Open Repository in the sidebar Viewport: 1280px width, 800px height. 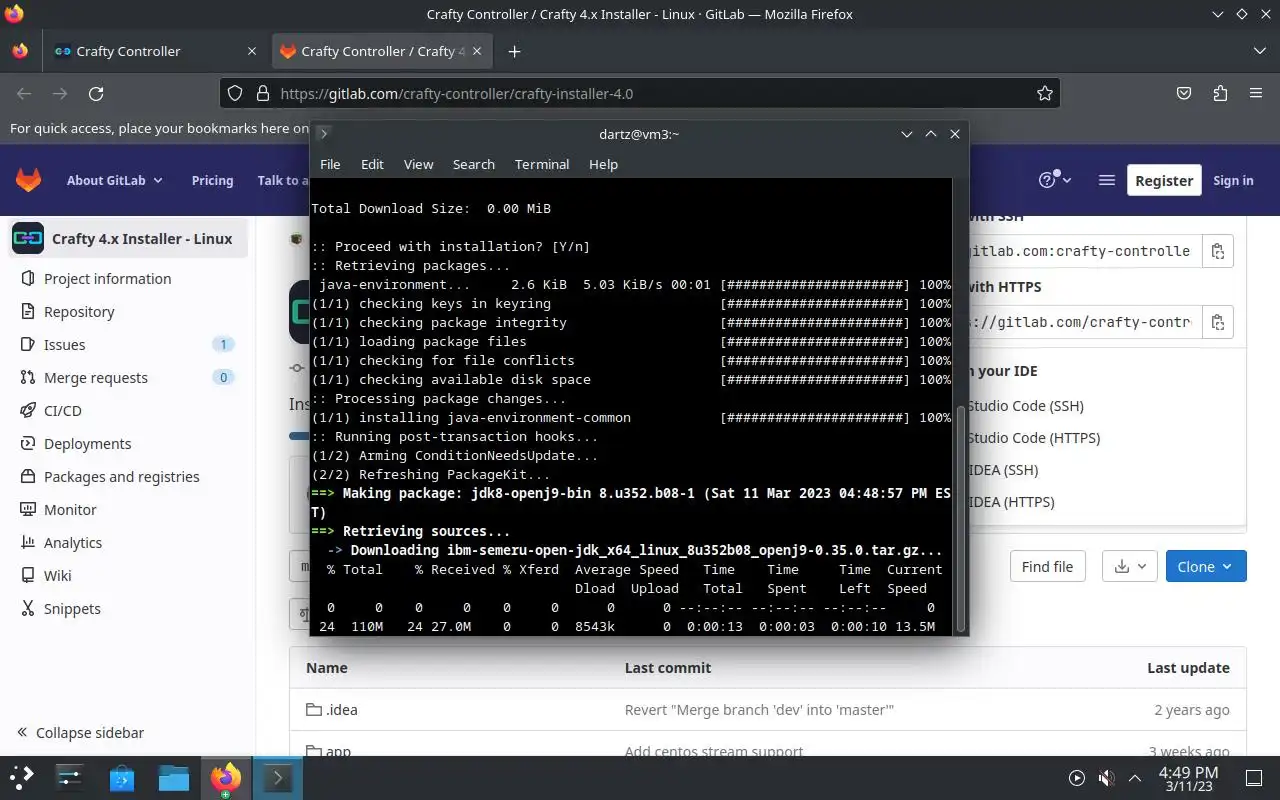click(128, 311)
